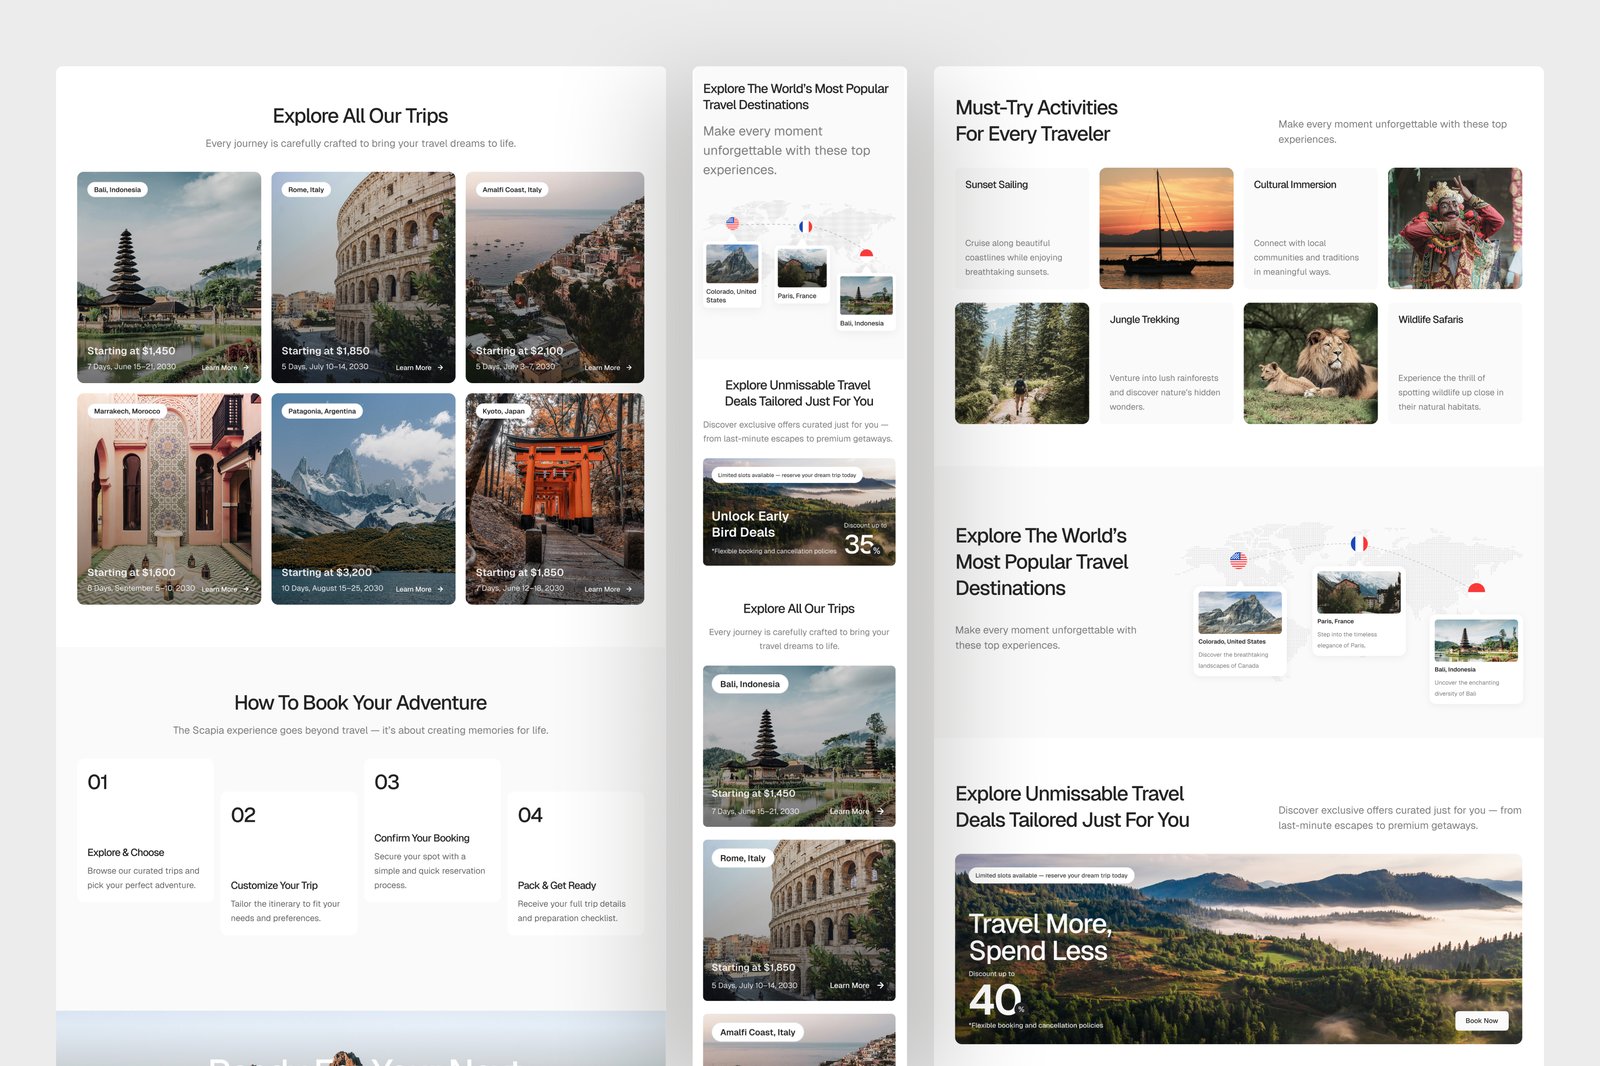Click the France flag pin on the small mobile map
1600x1066 pixels.
pyautogui.click(x=805, y=227)
